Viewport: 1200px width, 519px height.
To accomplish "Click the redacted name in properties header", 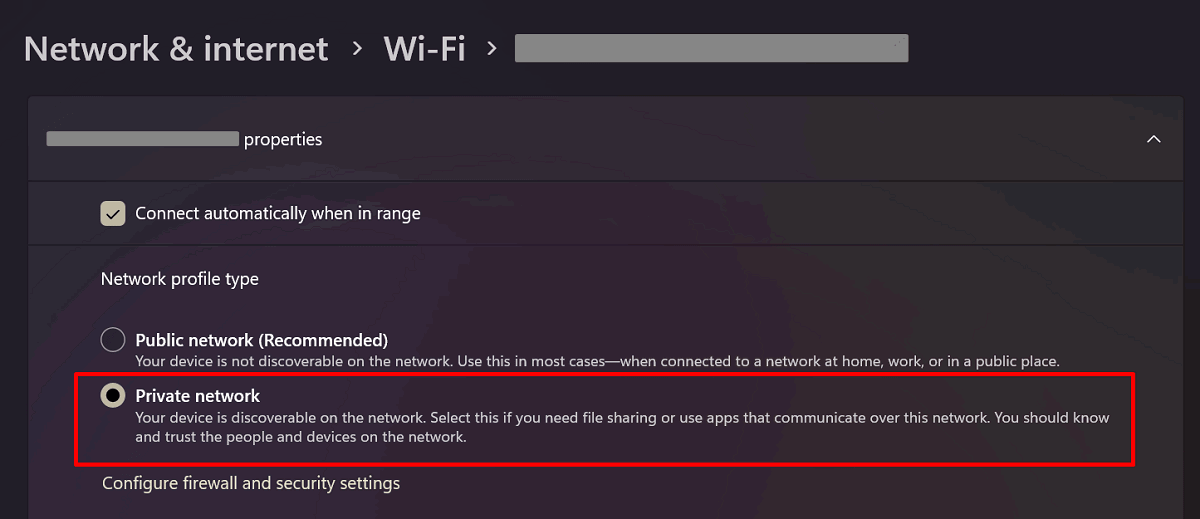I will [x=143, y=139].
